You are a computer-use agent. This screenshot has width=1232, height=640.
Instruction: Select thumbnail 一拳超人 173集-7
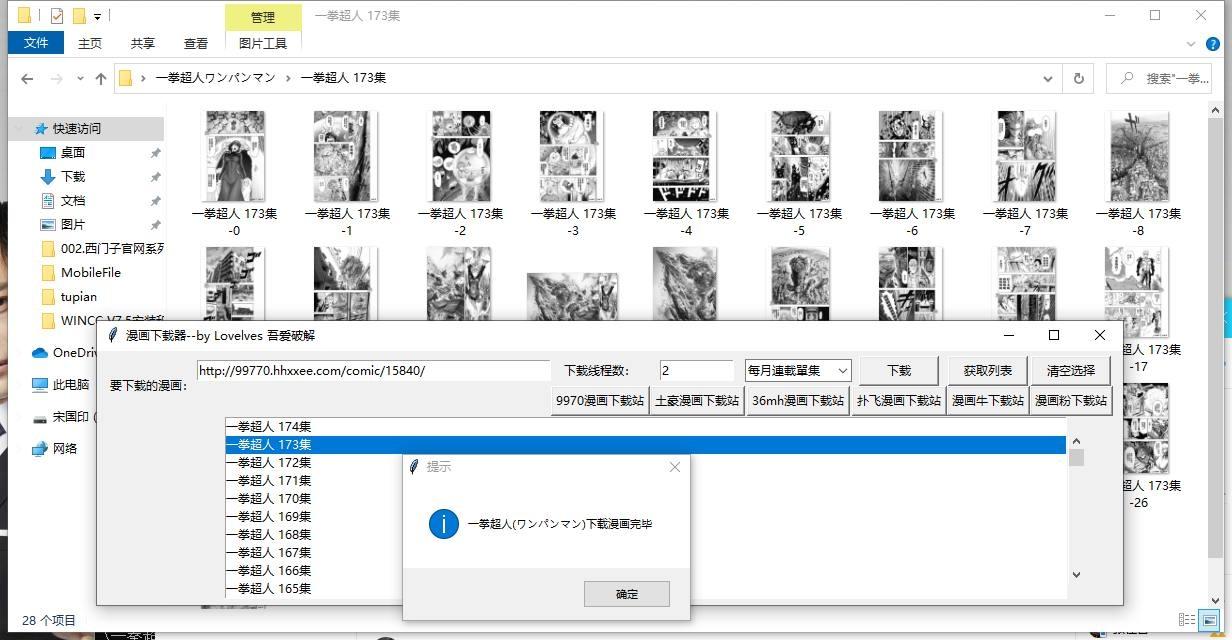pyautogui.click(x=1025, y=172)
